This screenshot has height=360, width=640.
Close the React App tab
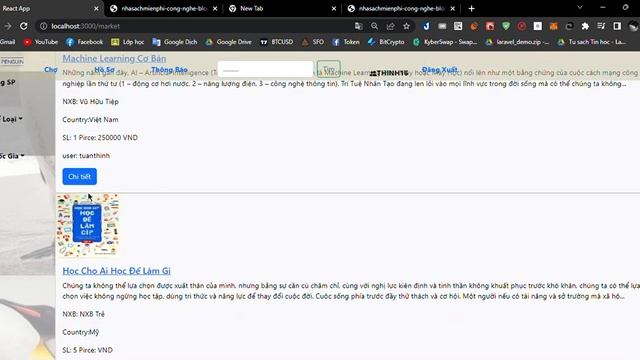click(x=96, y=8)
